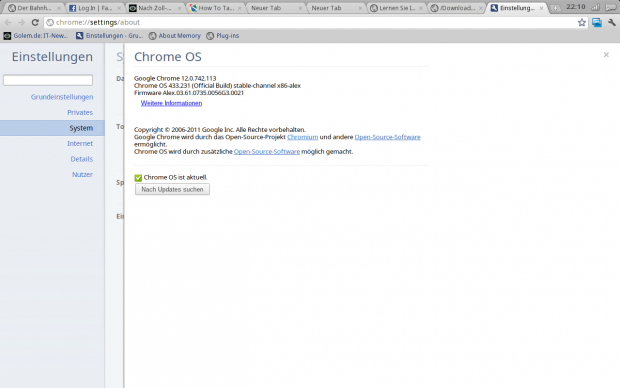Screen dimensions: 620x388
Task: Click the browser back arrow
Action: tap(8, 23)
